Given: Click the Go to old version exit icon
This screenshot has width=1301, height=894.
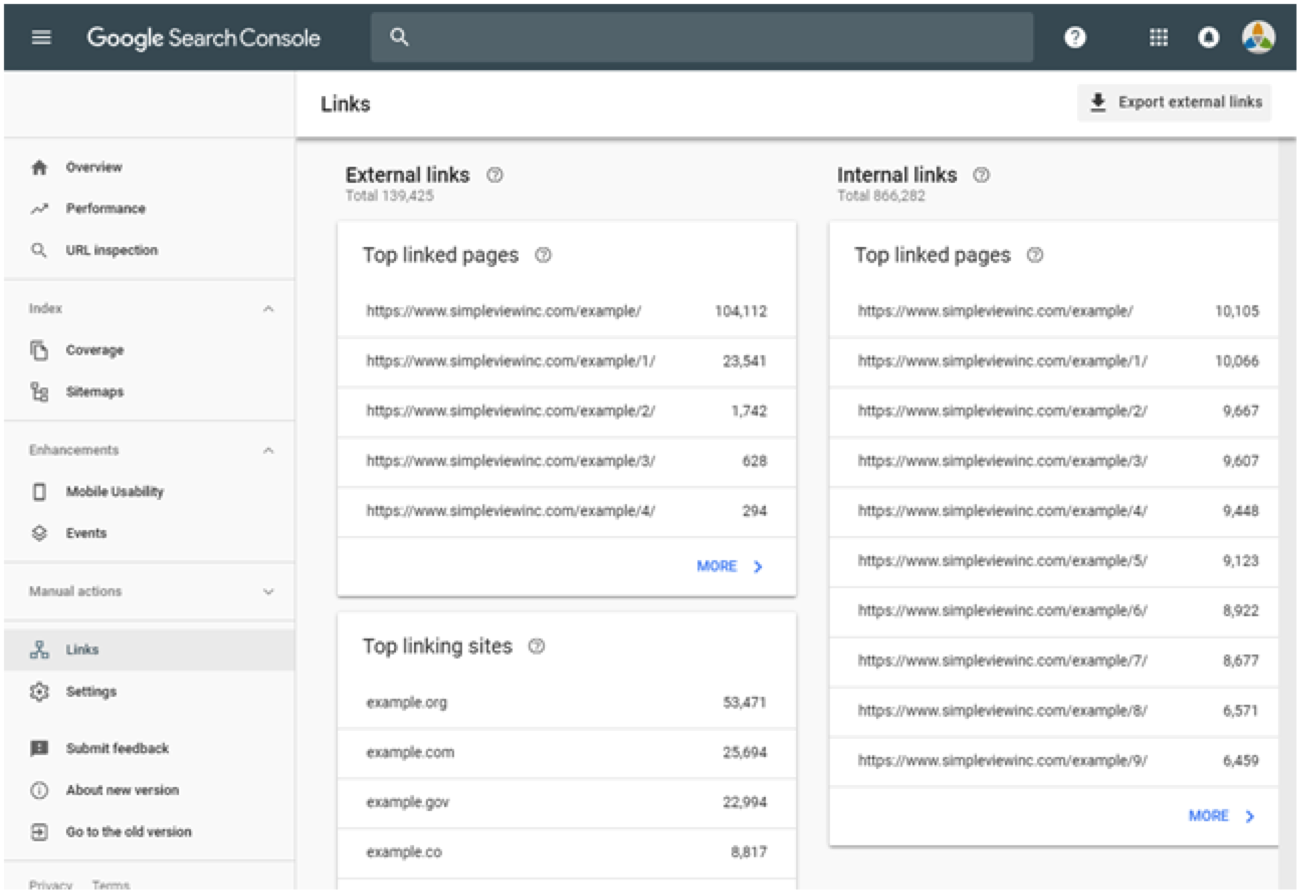Looking at the screenshot, I should (x=39, y=831).
